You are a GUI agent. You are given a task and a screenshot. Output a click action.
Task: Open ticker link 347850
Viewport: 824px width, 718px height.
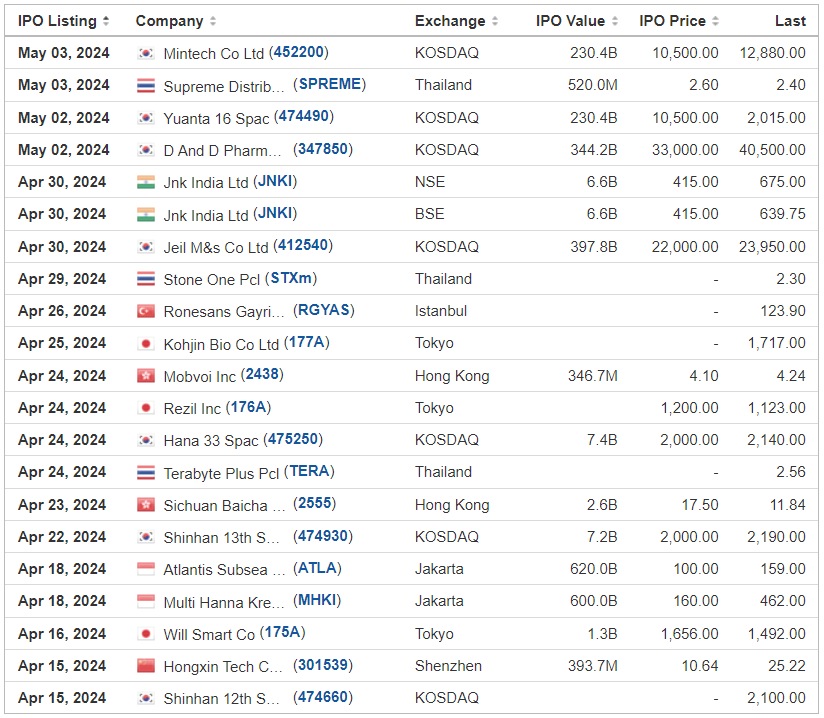323,149
